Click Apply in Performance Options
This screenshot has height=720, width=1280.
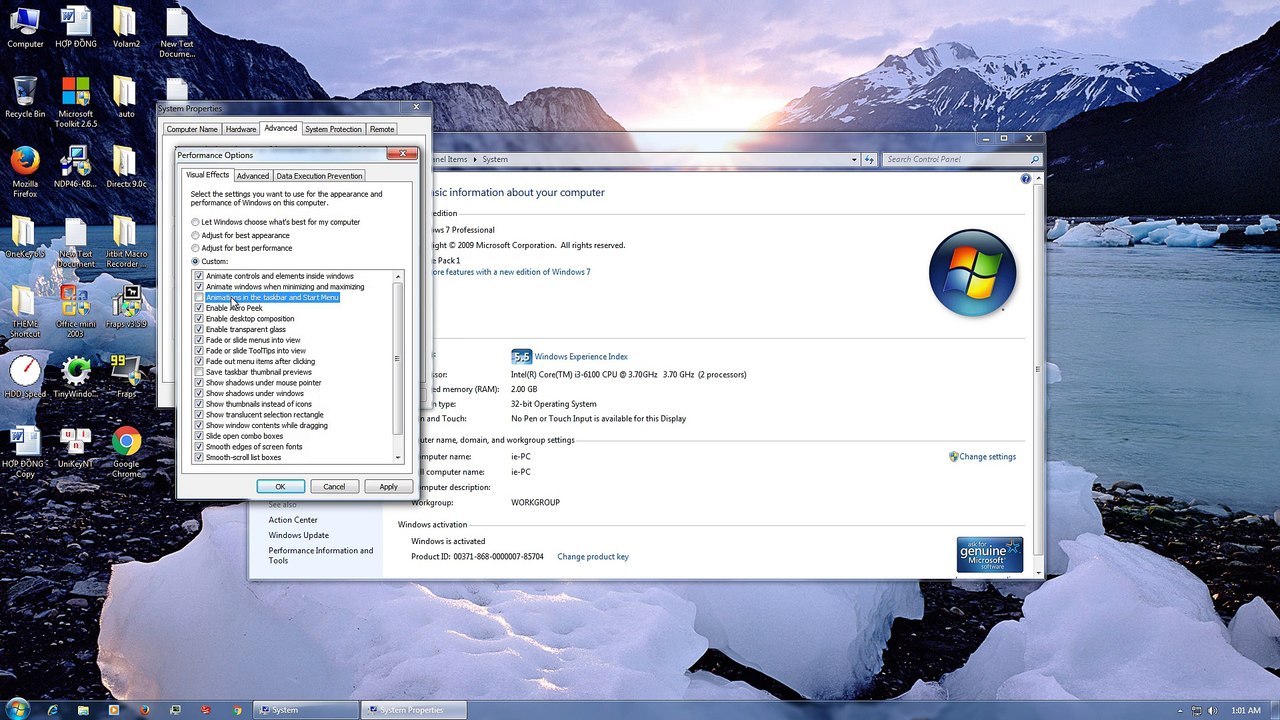click(x=388, y=486)
